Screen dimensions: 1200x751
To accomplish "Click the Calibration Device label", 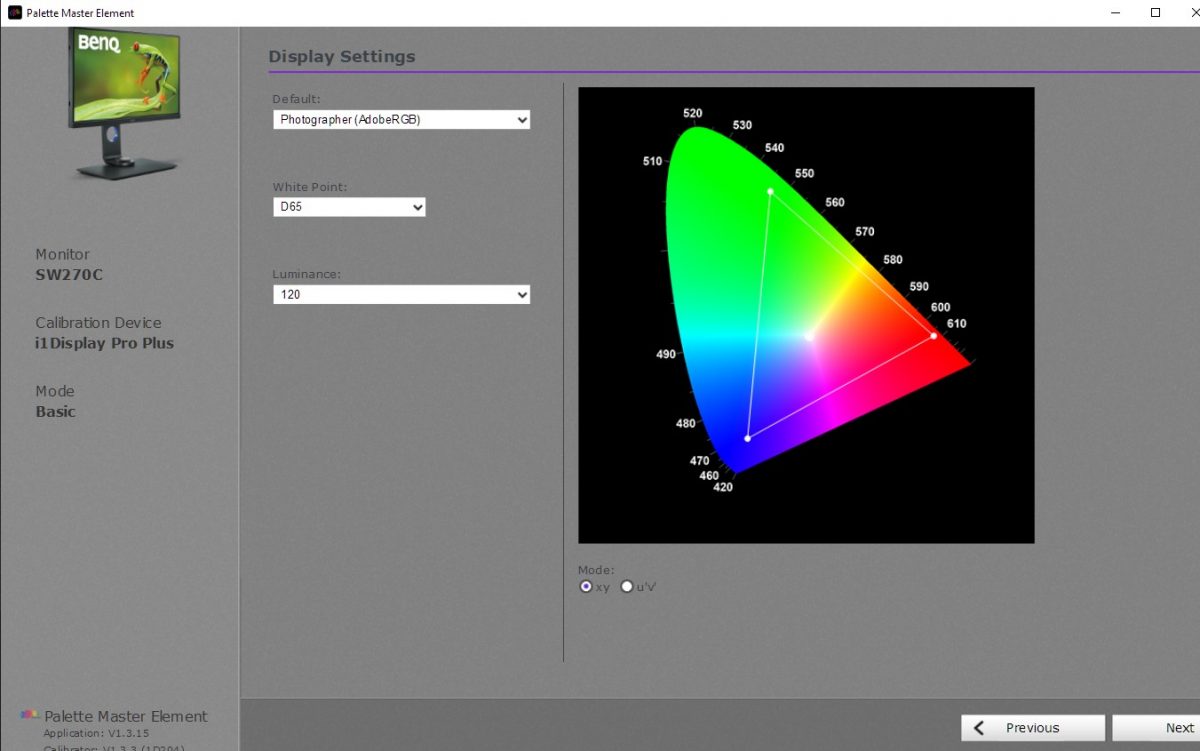I will click(98, 323).
